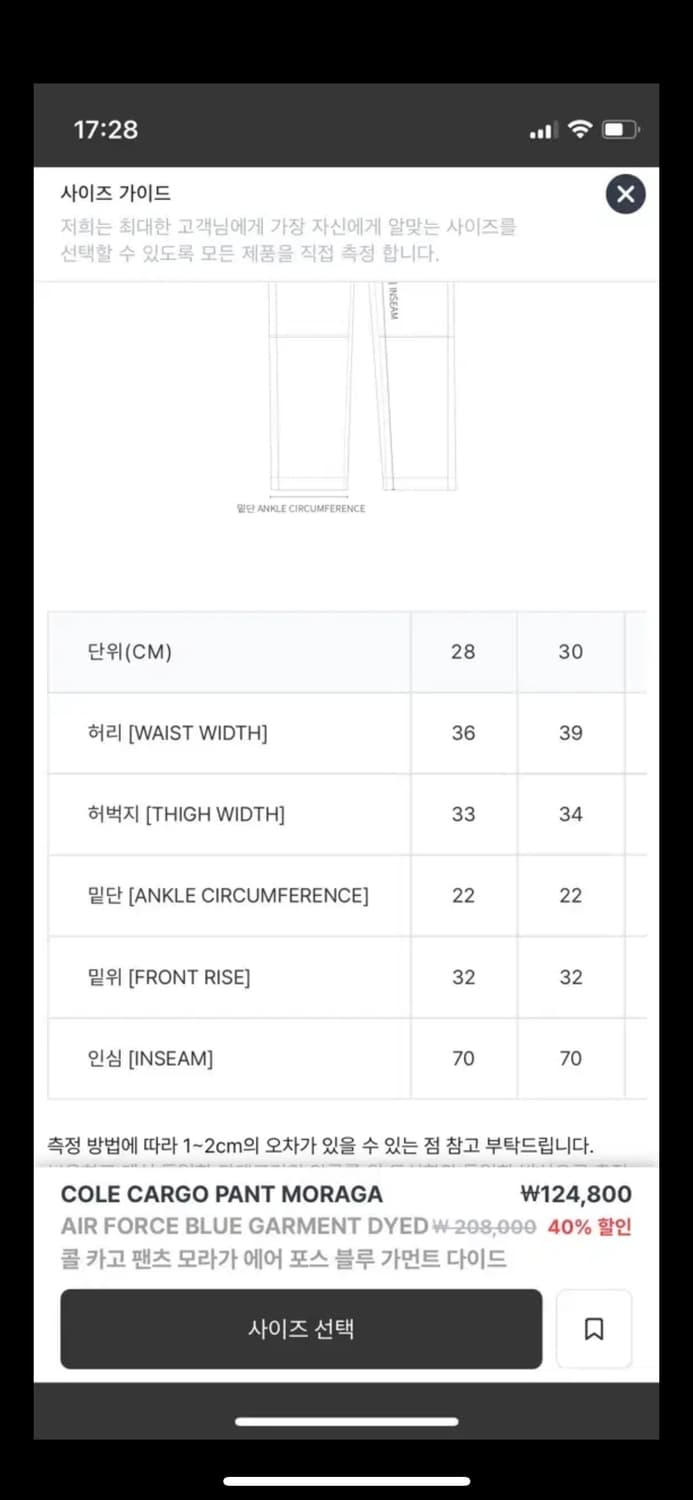Viewport: 693px width, 1500px height.
Task: Tap the 허벅지 [THIGH WIDTH] row label
Action: [186, 815]
